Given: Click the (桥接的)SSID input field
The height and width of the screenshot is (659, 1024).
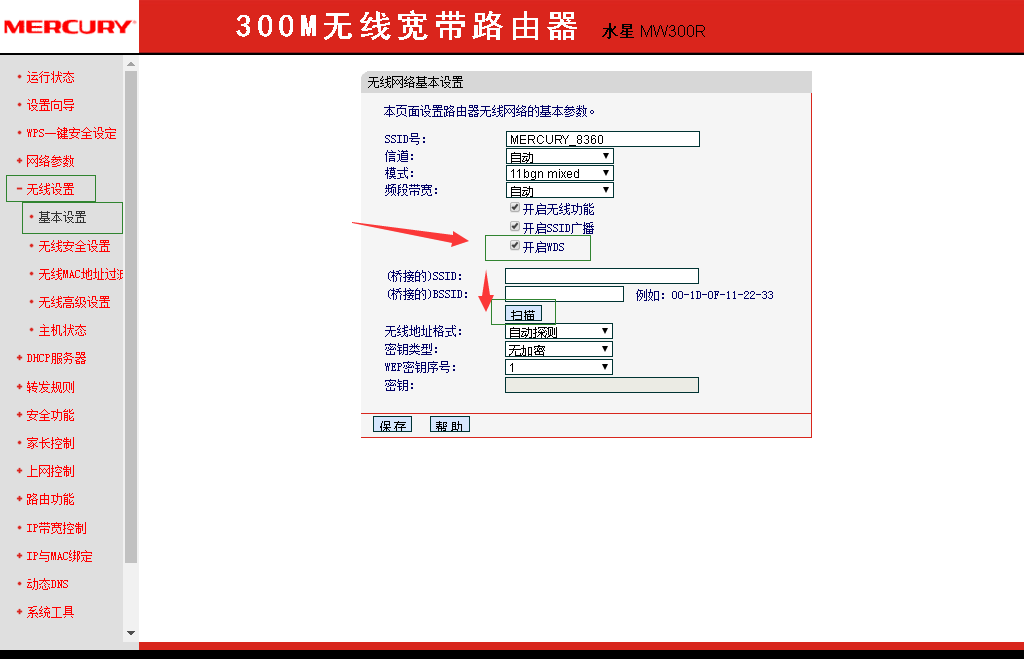Looking at the screenshot, I should [601, 276].
